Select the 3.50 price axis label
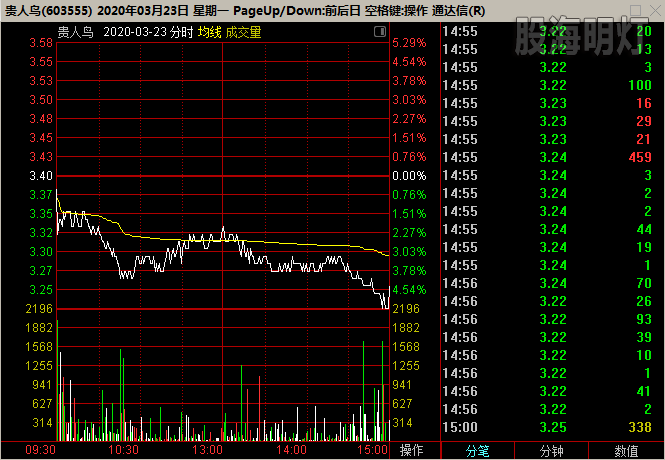 41,100
